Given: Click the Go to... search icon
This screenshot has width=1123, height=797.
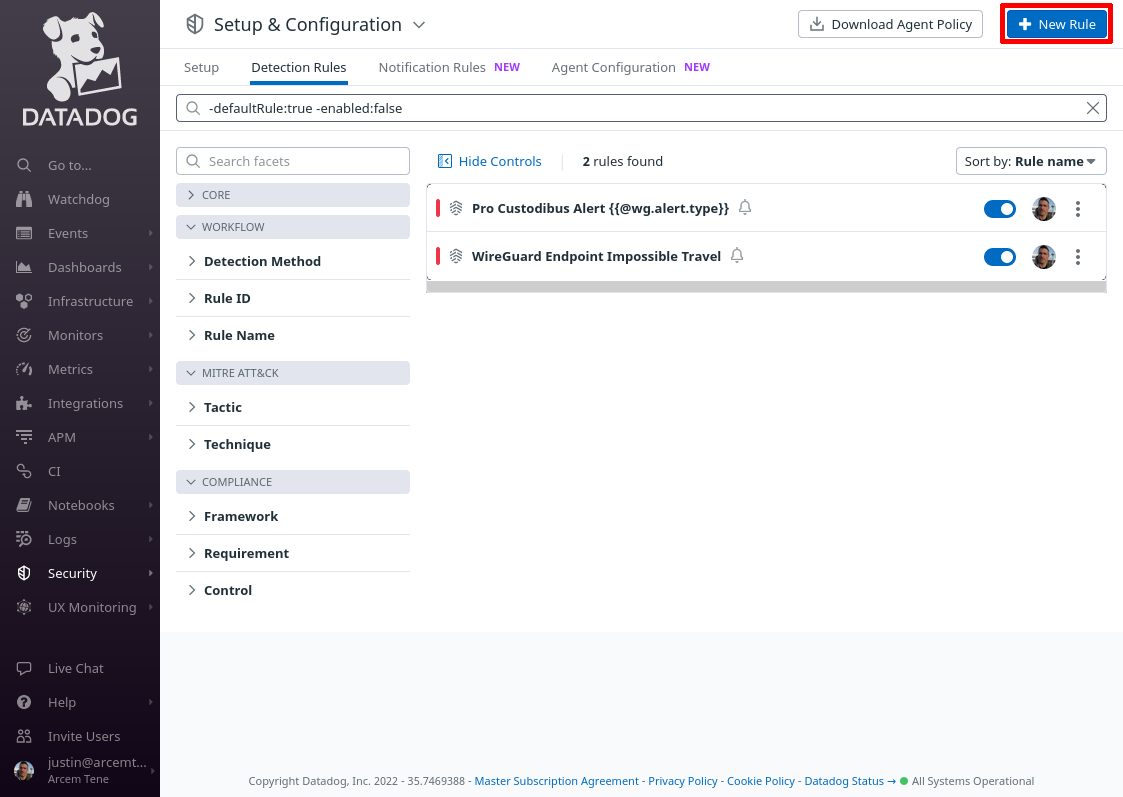Looking at the screenshot, I should coord(24,165).
